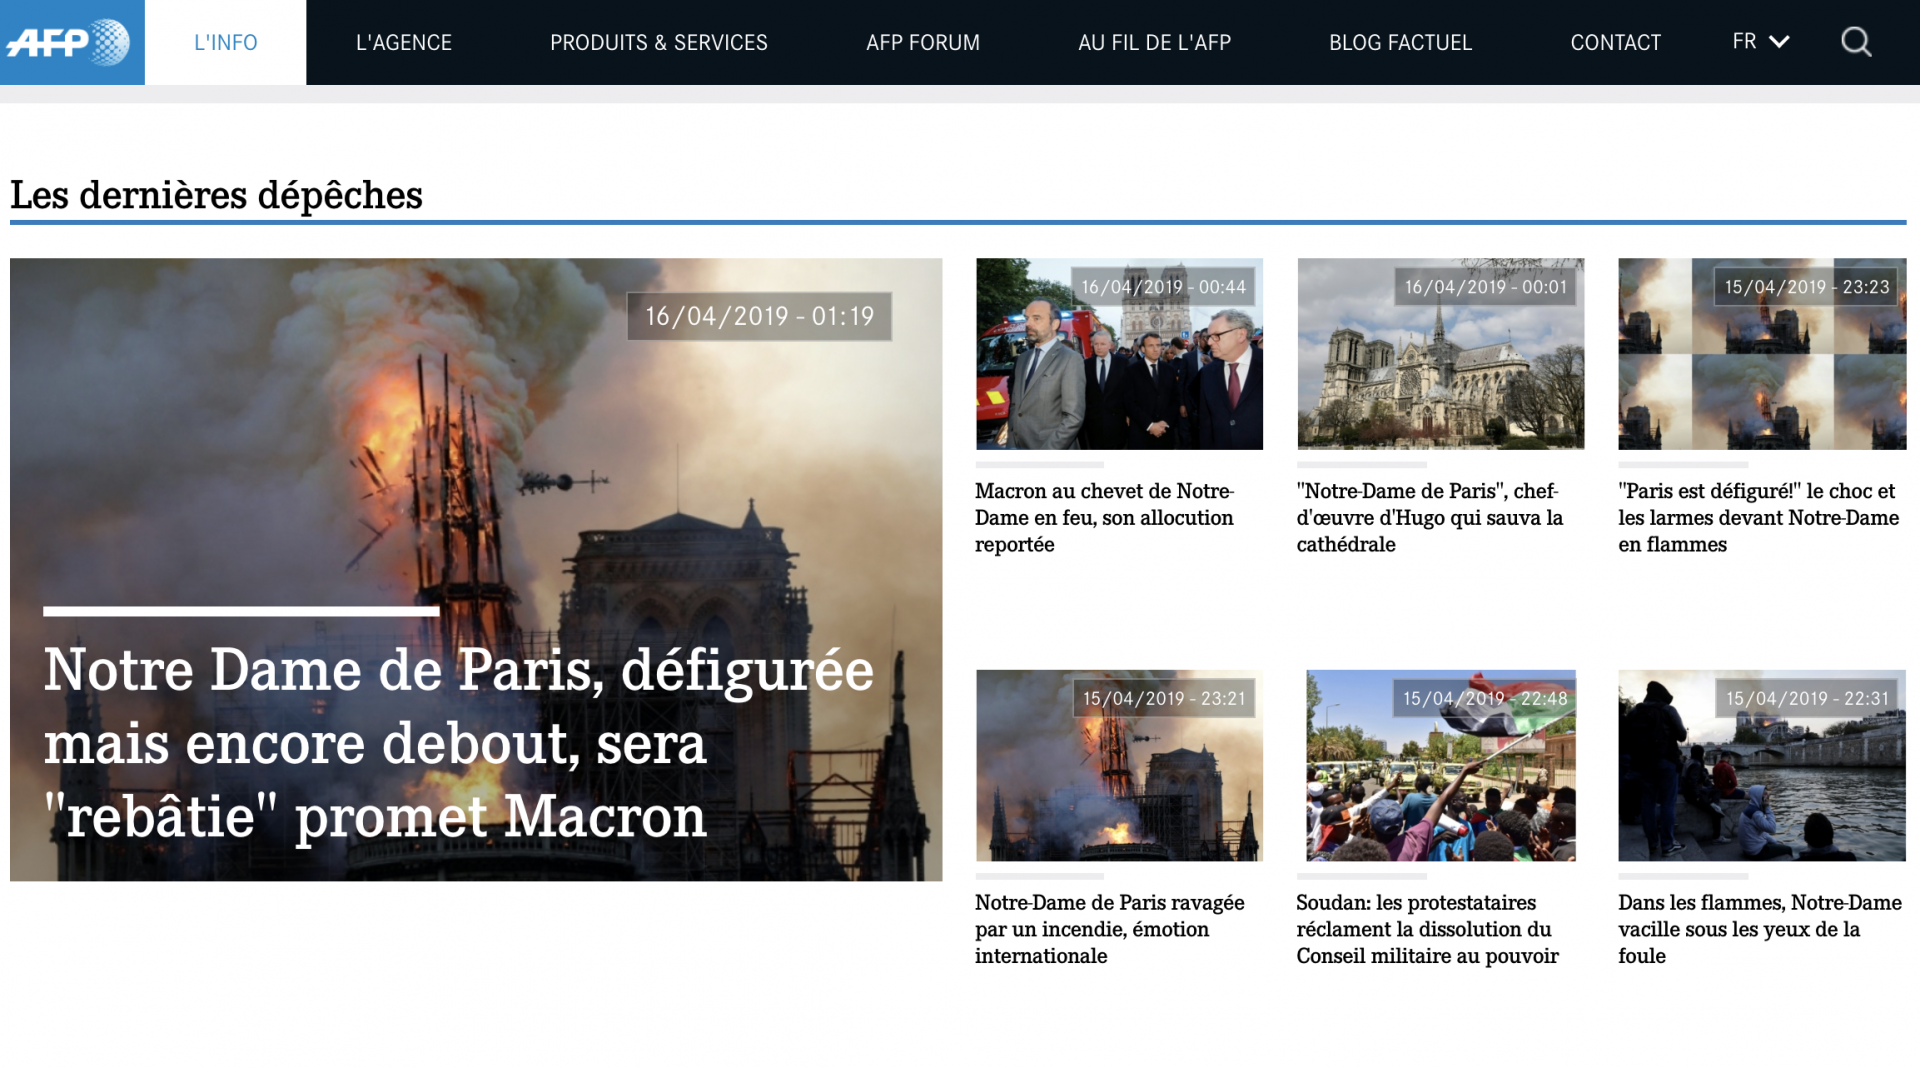The image size is (1920, 1068).
Task: Go to PRODUITS & SERVICES menu
Action: coord(659,43)
